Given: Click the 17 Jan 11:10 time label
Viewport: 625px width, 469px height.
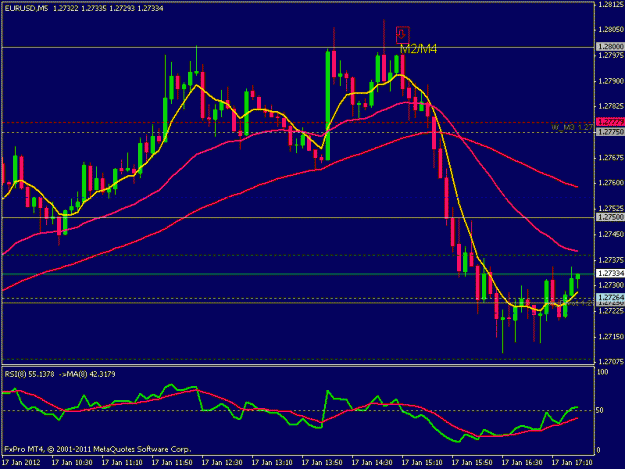Looking at the screenshot, I should point(122,463).
